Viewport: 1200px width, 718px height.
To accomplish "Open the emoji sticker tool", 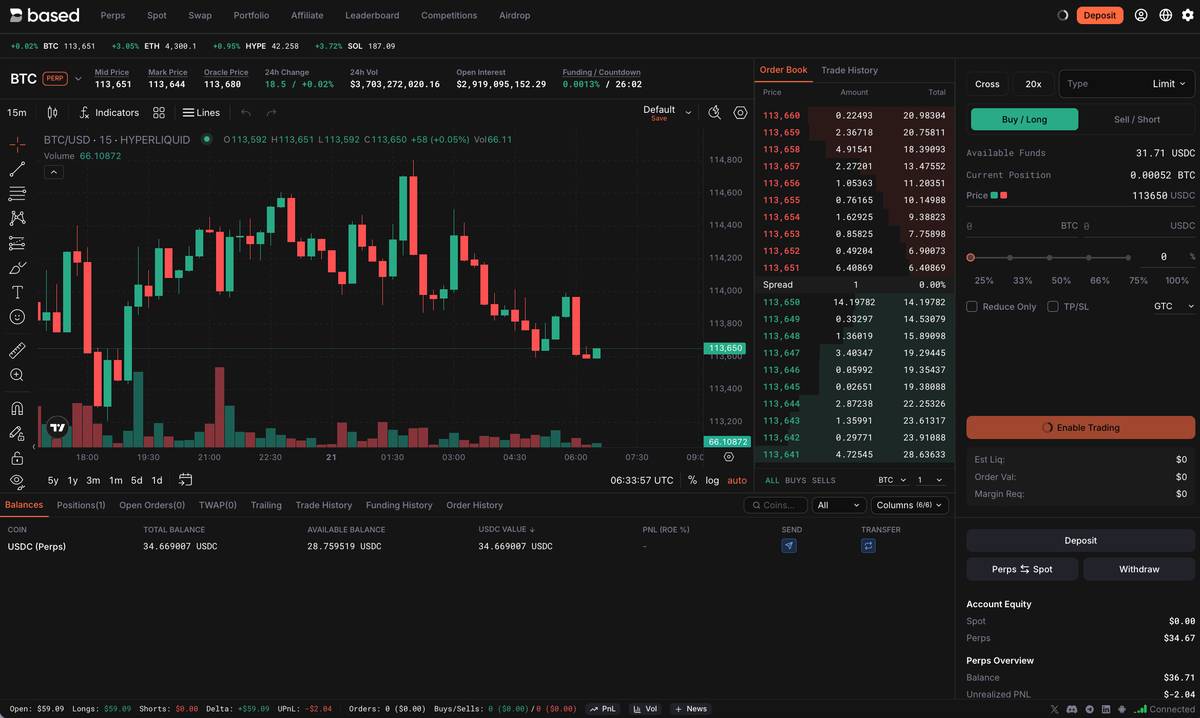I will 17,317.
